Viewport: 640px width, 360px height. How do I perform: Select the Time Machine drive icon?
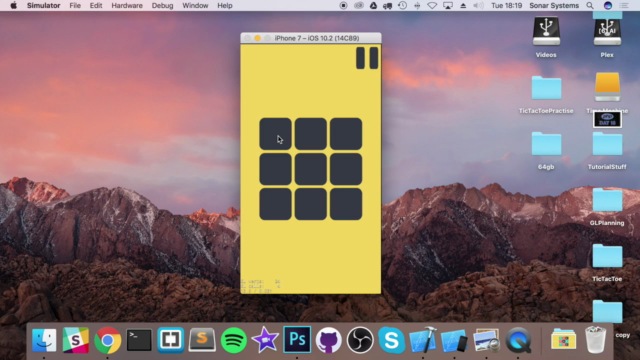pyautogui.click(x=607, y=87)
